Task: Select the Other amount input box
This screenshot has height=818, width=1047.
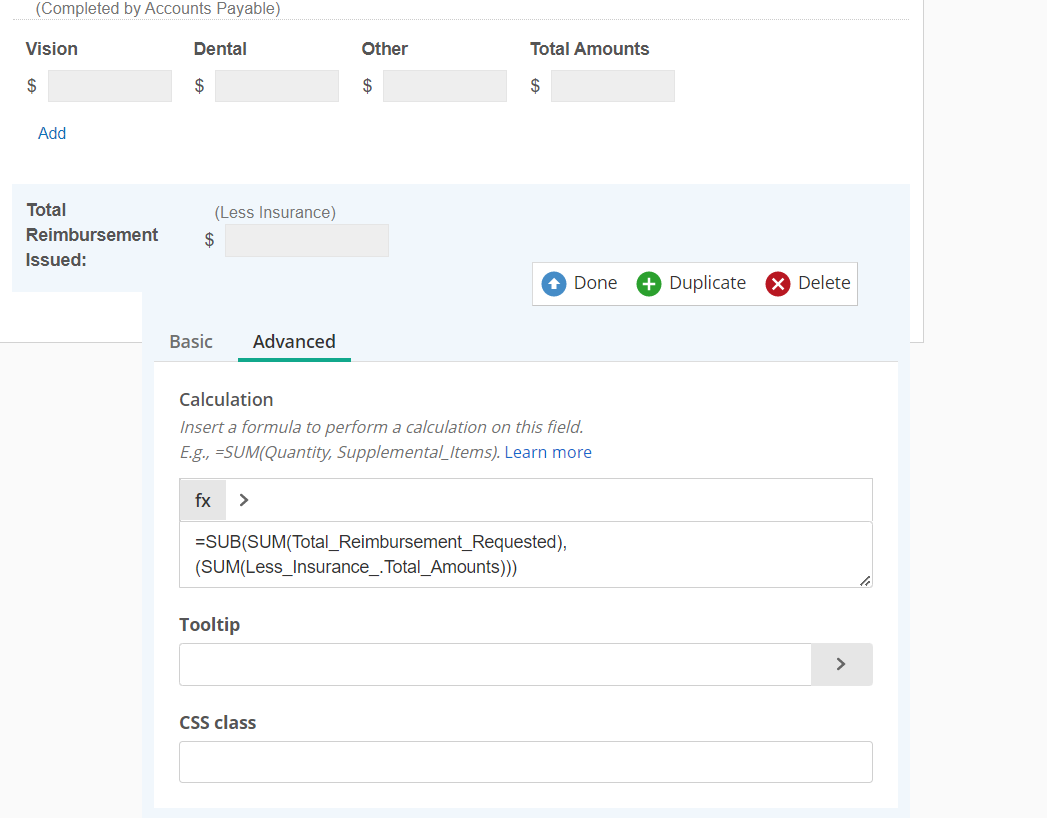Action: pyautogui.click(x=445, y=86)
